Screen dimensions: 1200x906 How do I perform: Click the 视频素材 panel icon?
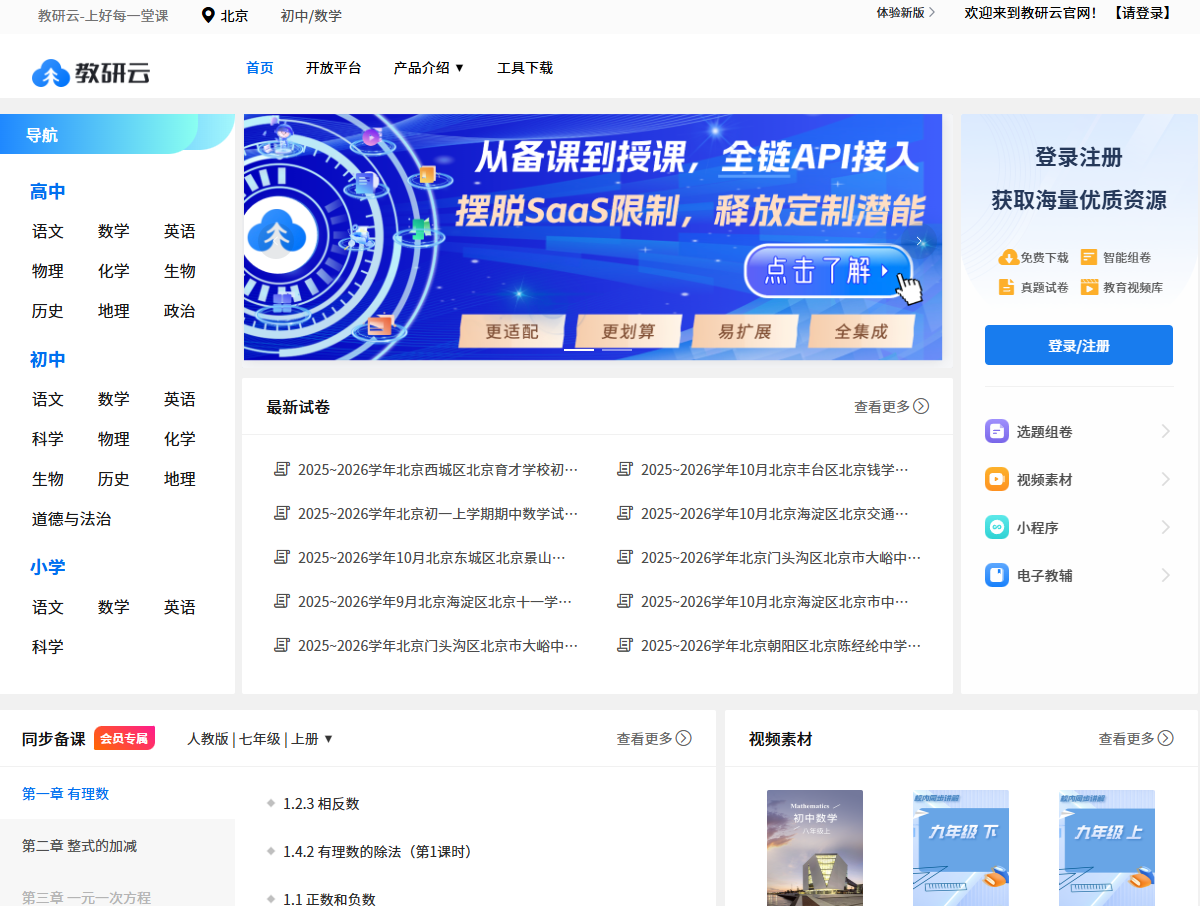996,479
